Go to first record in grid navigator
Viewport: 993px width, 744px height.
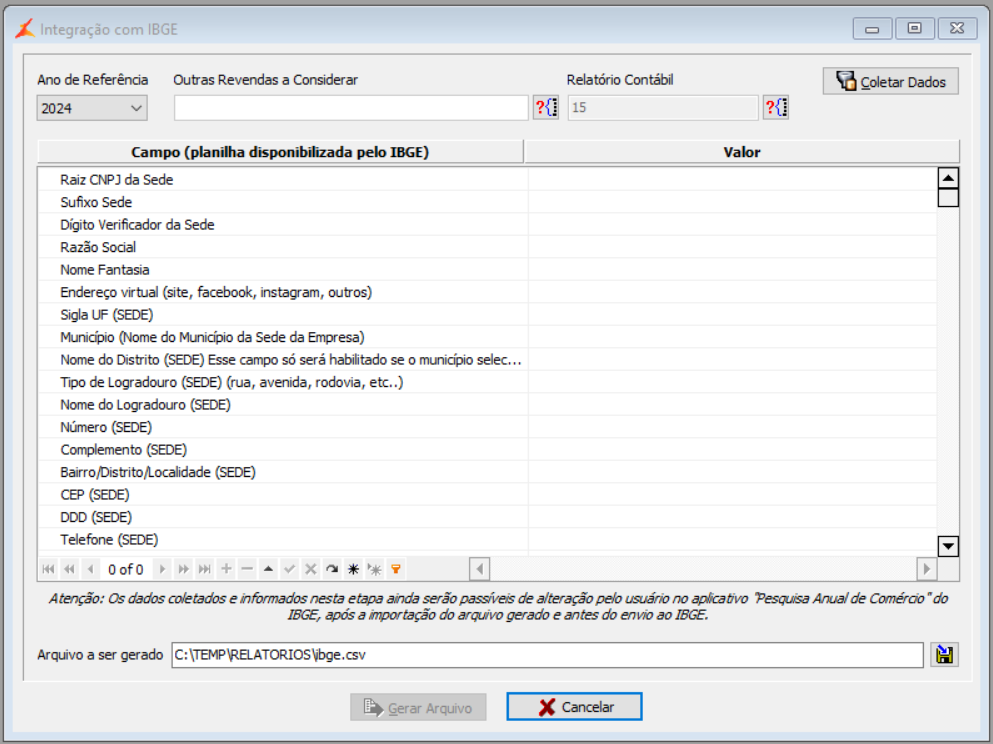click(x=48, y=569)
